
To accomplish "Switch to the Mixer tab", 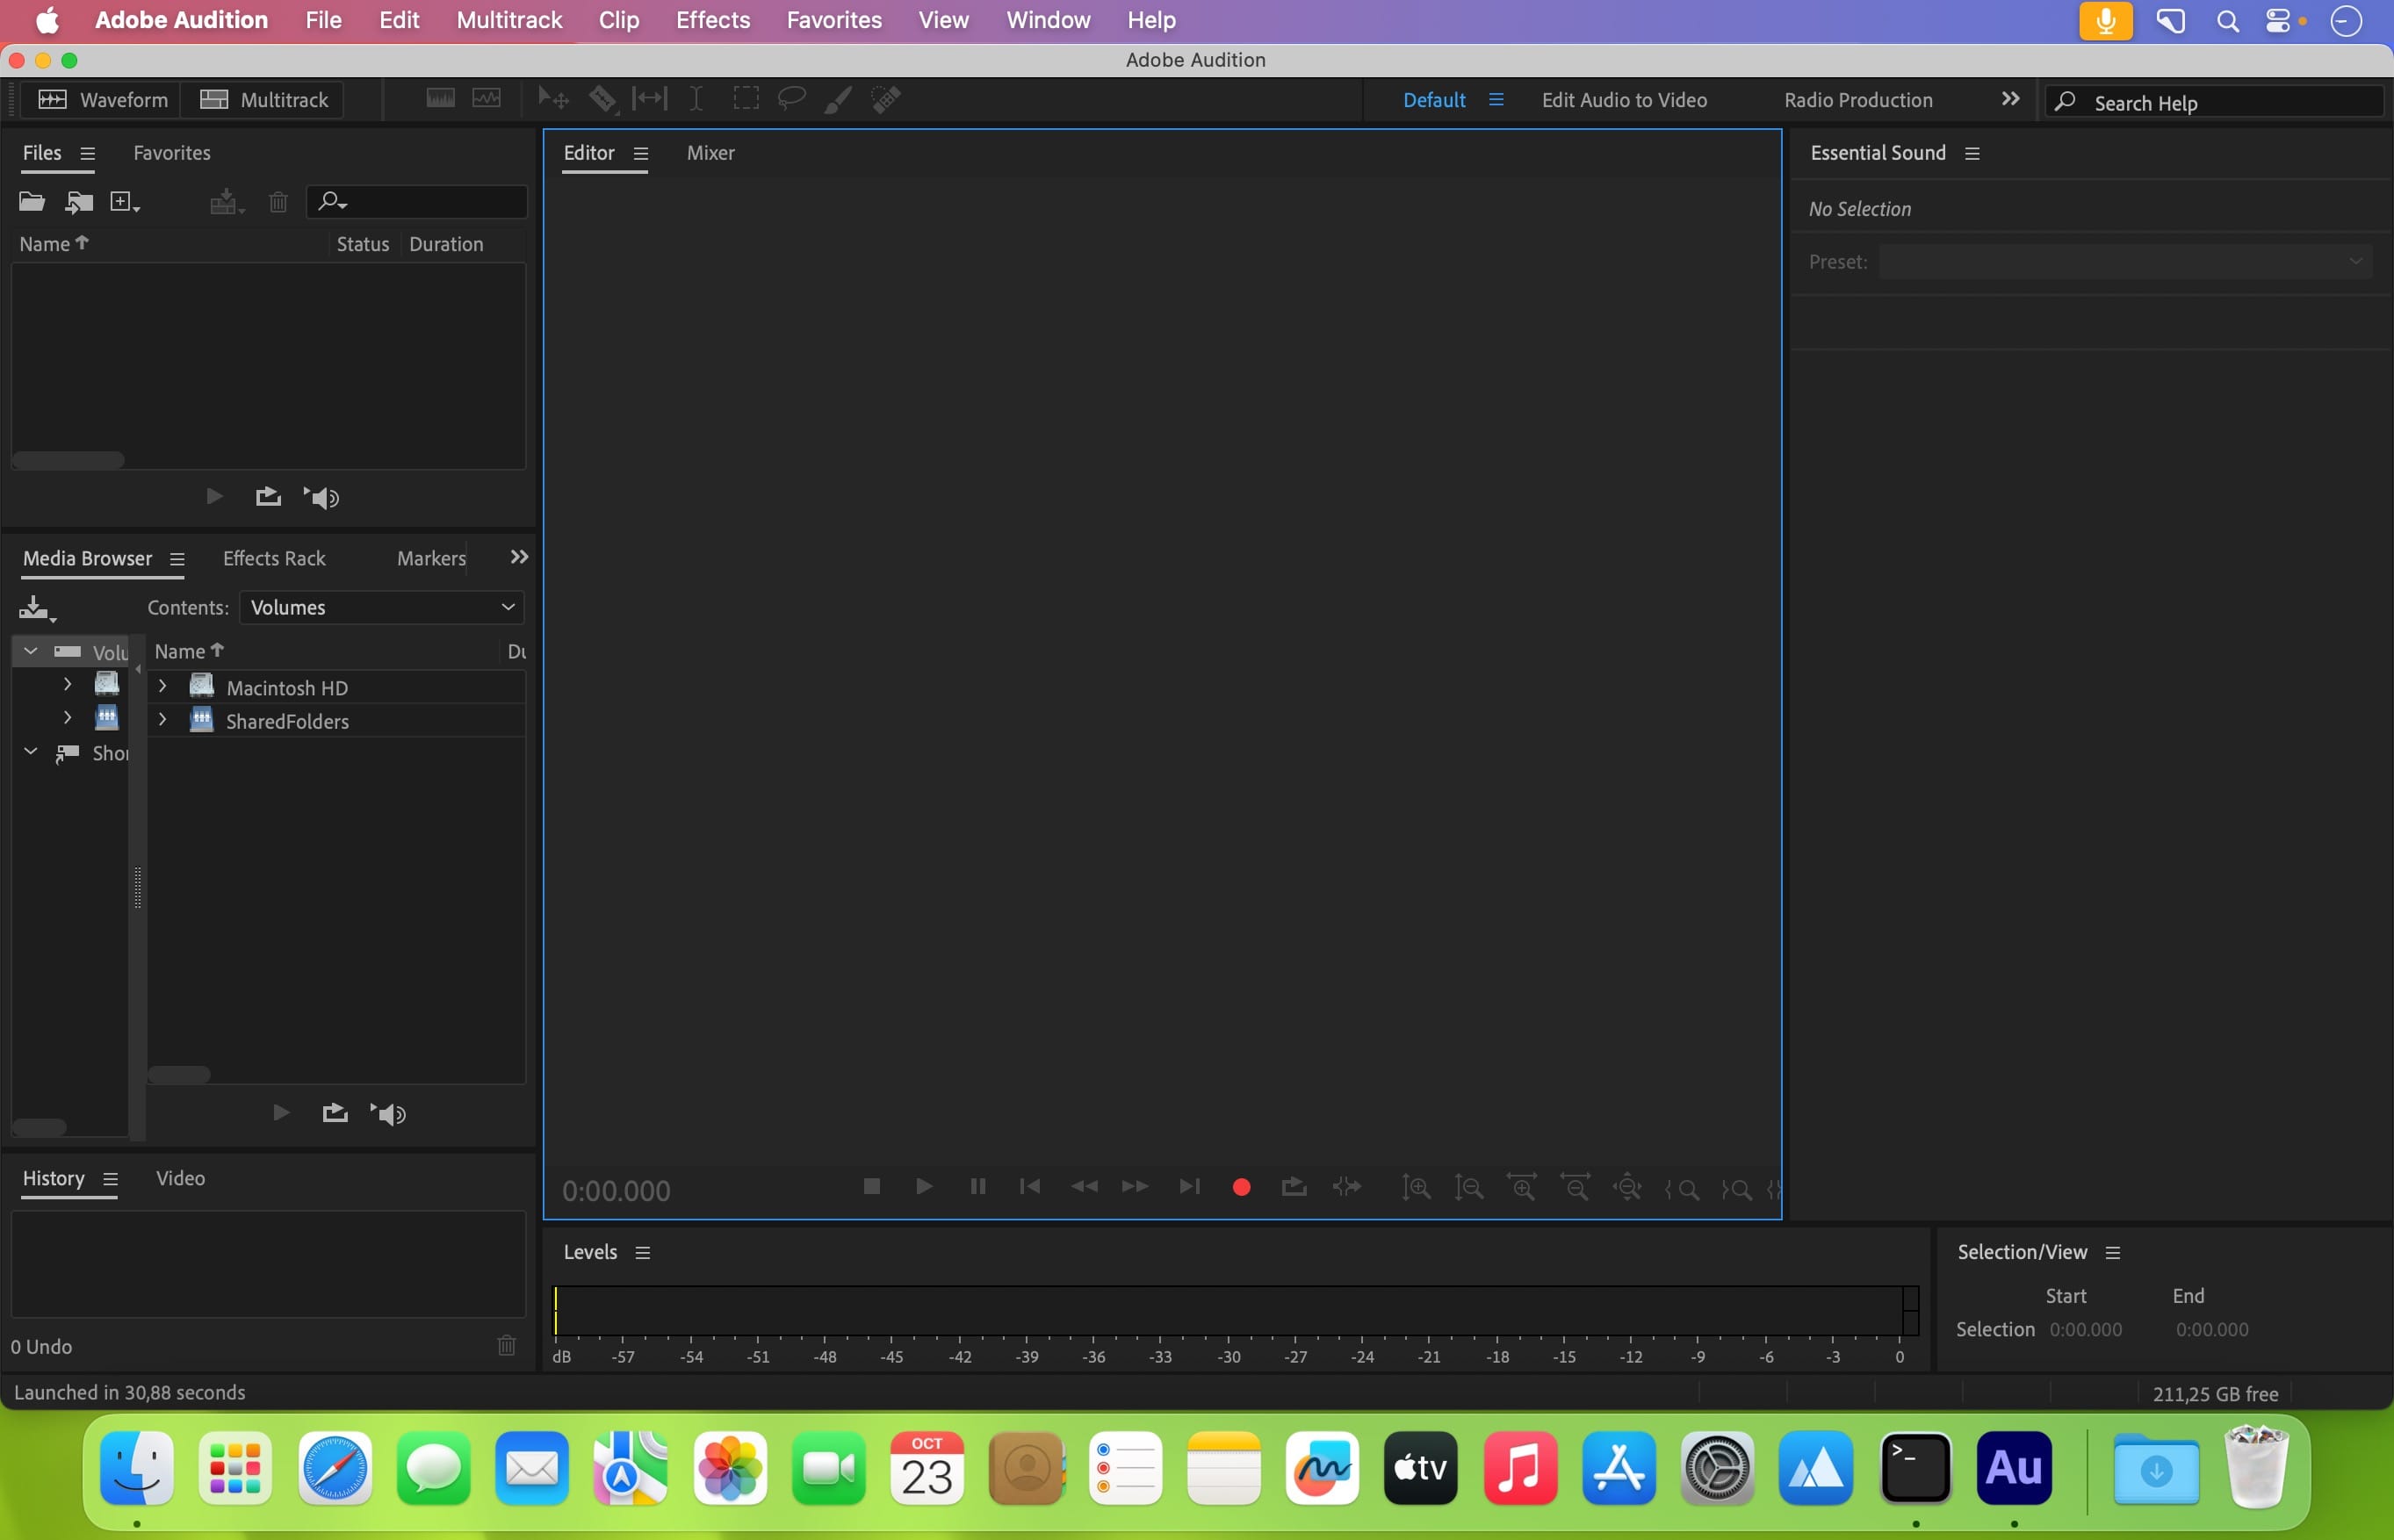I will tap(710, 153).
